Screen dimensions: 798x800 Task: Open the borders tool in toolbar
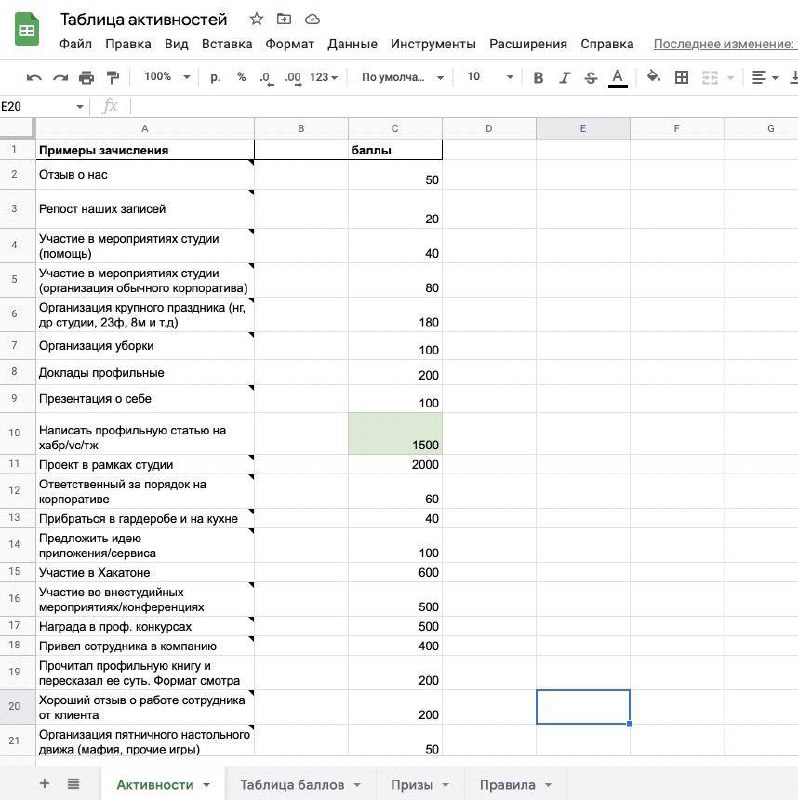click(682, 78)
